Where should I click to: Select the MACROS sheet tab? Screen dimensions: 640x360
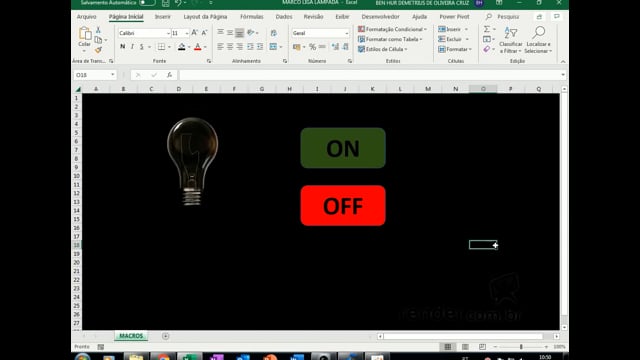131,336
